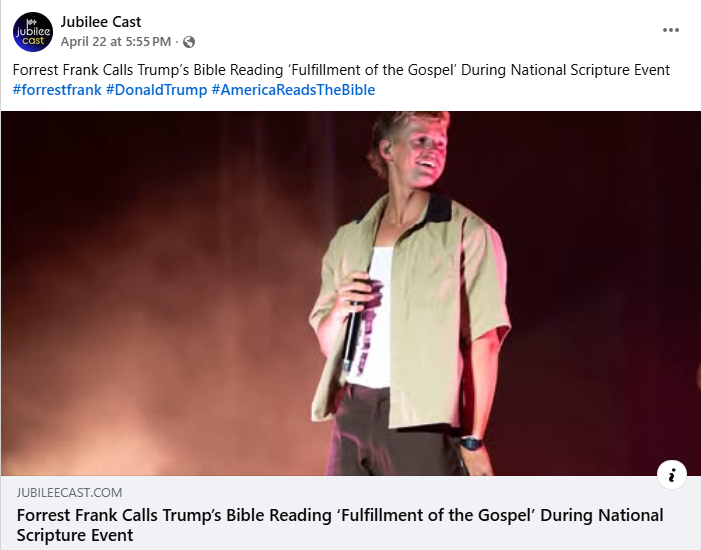Open the Jubilee Cast page name link
Viewport: 701px width, 550px height.
pos(101,22)
